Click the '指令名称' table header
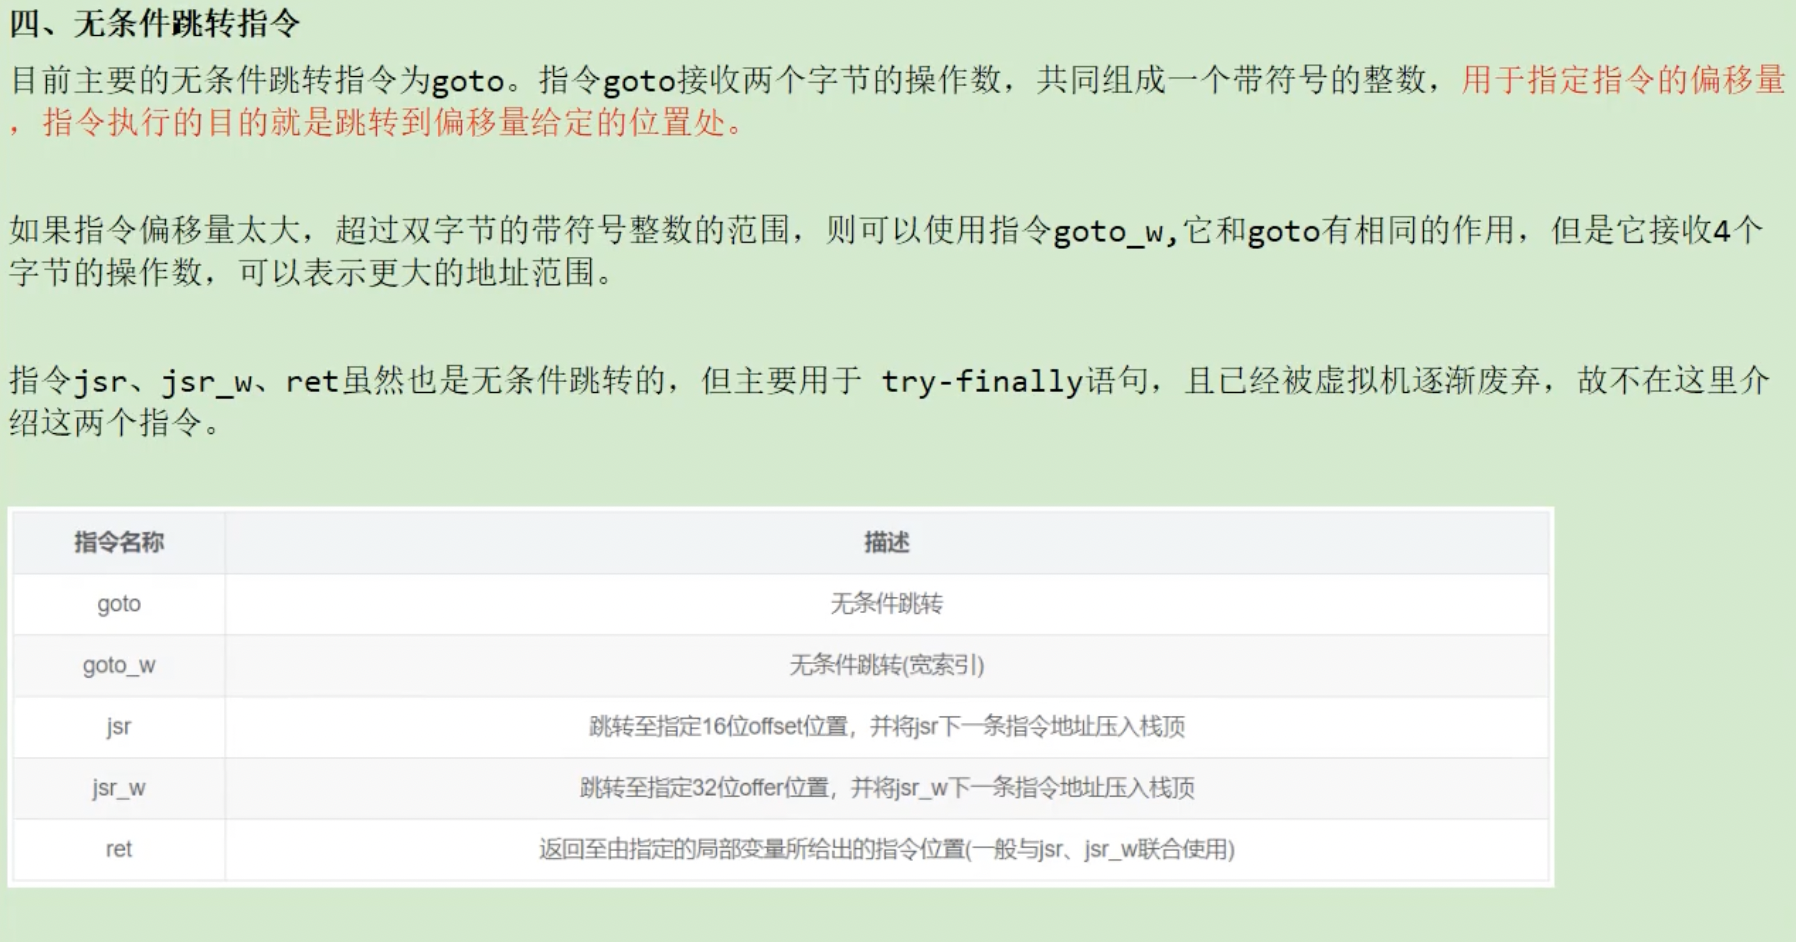The image size is (1796, 942). coord(119,542)
